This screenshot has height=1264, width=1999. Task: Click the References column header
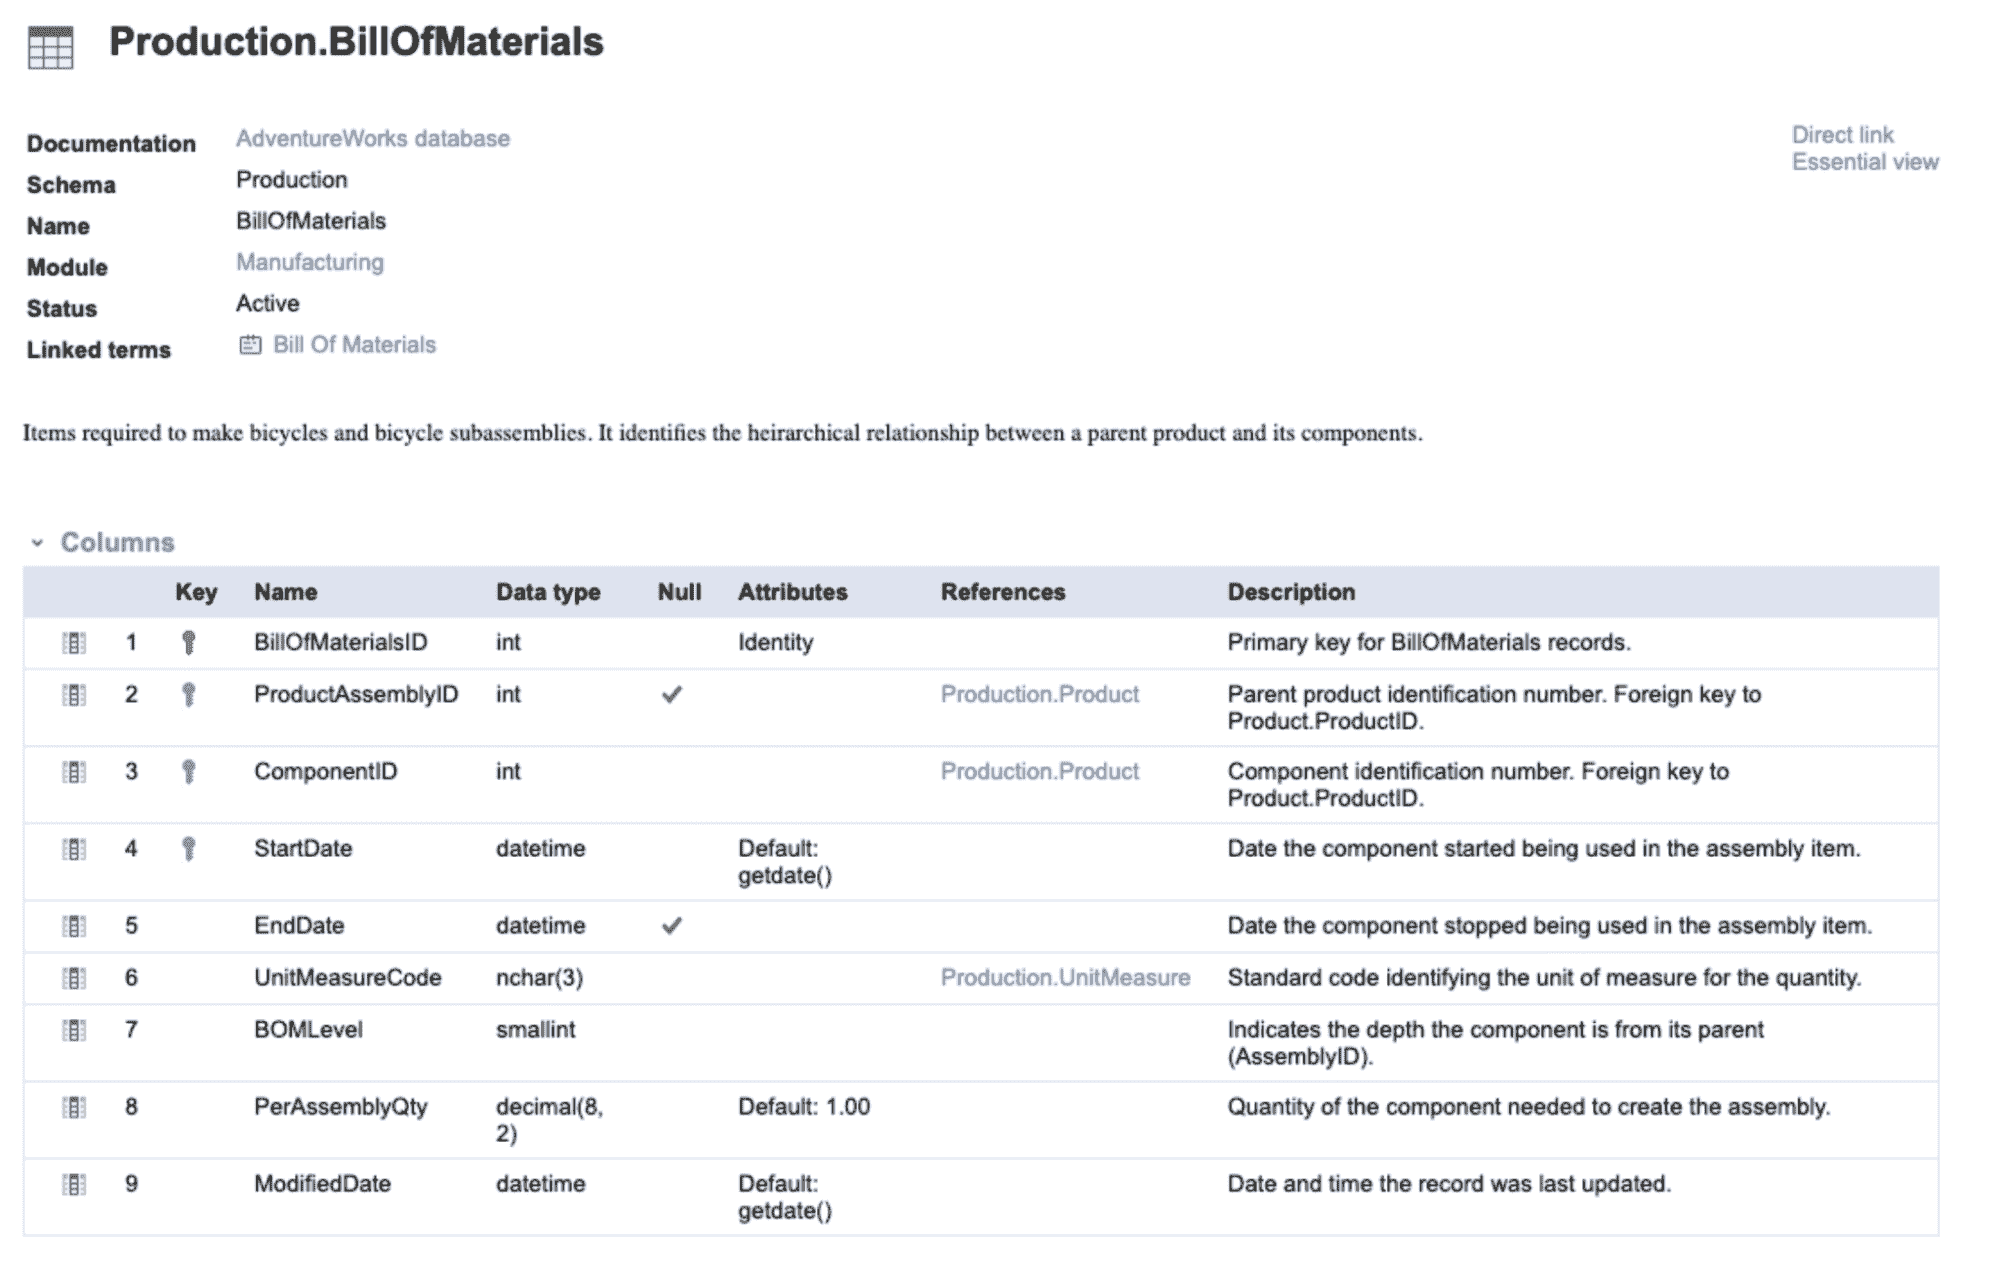click(x=1003, y=592)
